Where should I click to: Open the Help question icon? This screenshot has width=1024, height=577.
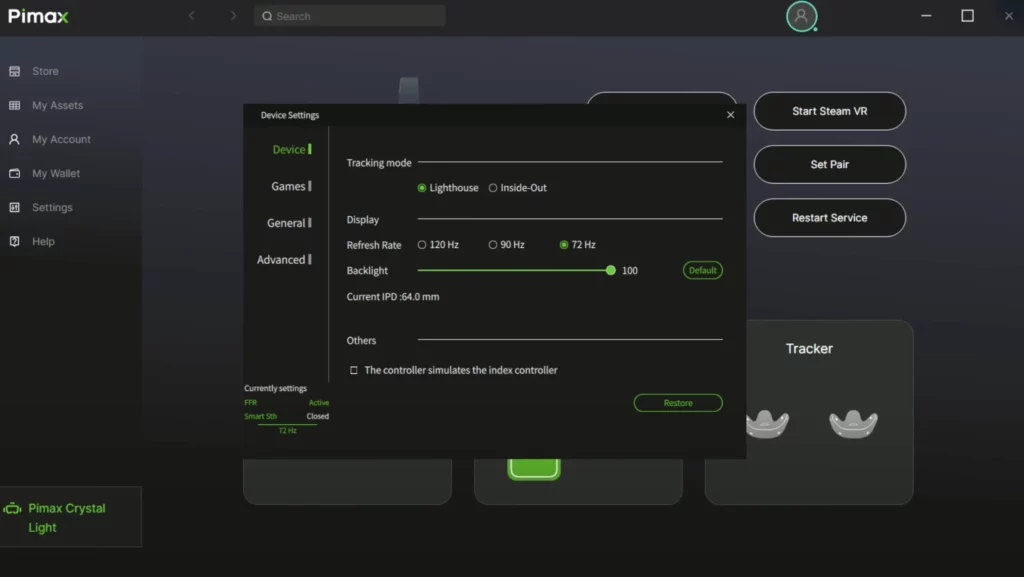click(14, 241)
